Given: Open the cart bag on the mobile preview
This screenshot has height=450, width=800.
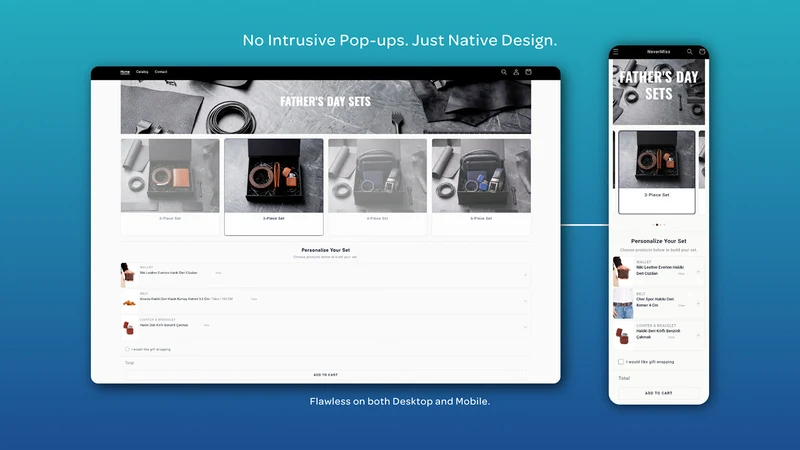Looking at the screenshot, I should [x=702, y=52].
